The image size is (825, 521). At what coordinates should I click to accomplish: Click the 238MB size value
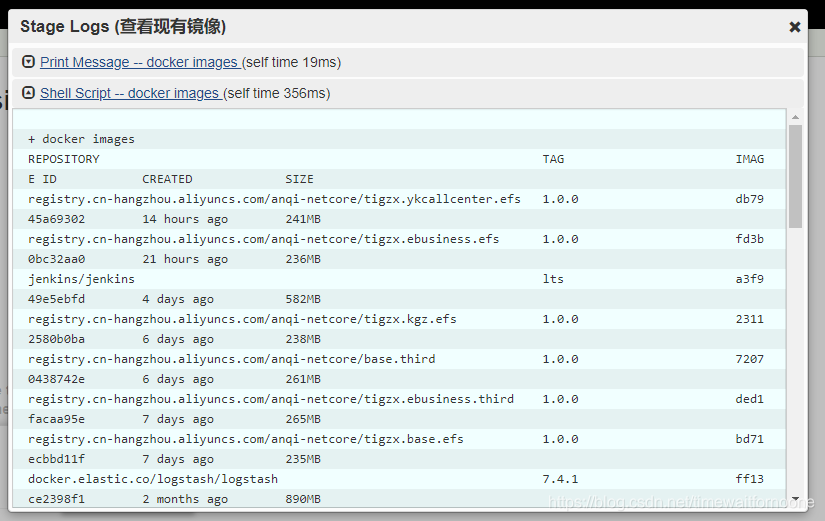tap(303, 339)
